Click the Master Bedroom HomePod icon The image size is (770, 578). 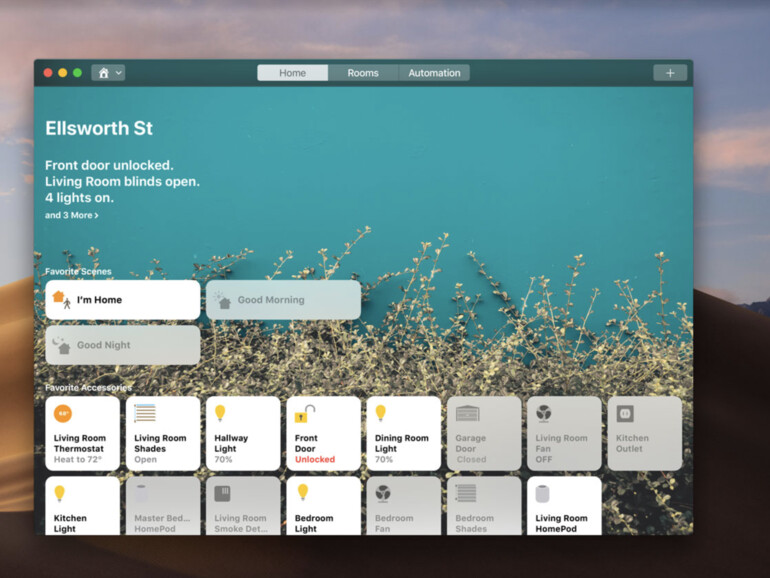[141, 494]
